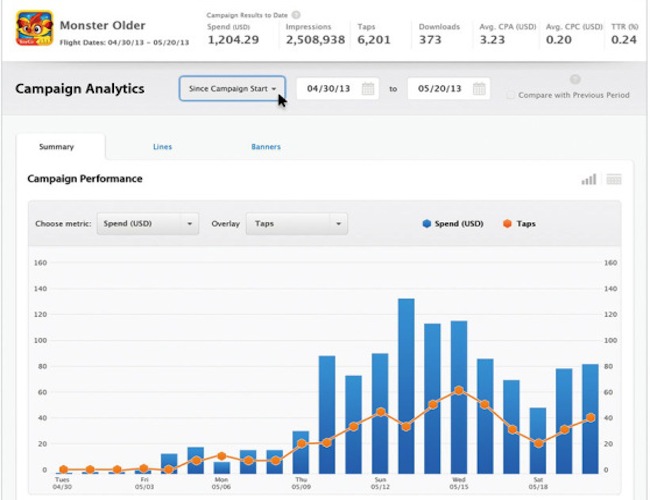
Task: Open the start date calendar picker icon
Action: [368, 89]
